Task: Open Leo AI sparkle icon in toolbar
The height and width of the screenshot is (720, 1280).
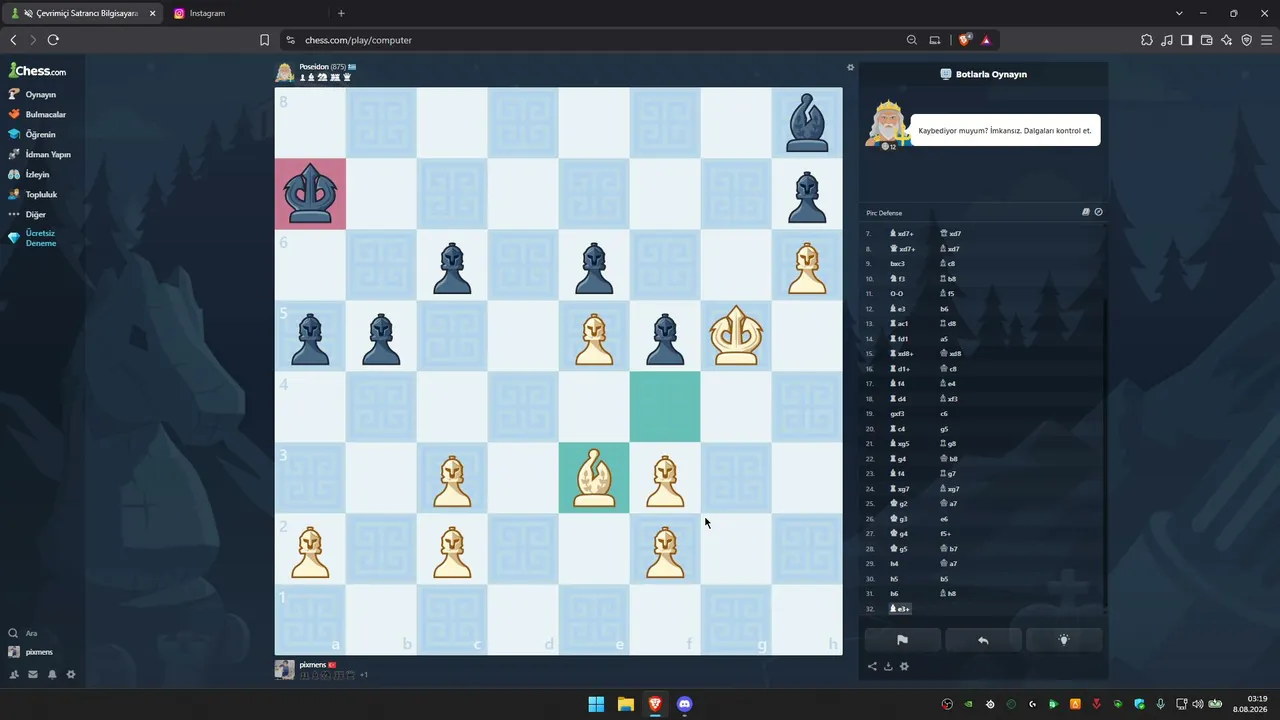Action: click(x=1227, y=40)
